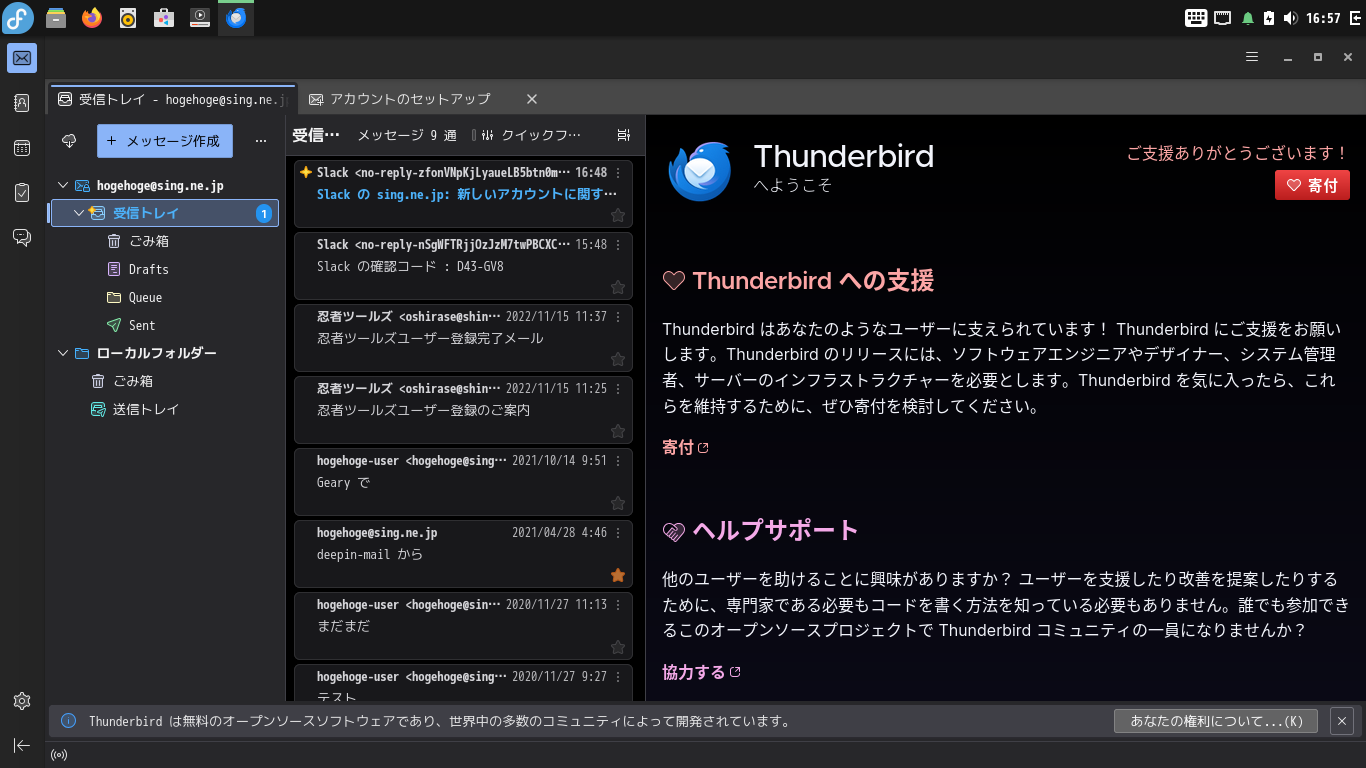Star the 'Geary で' message
Image resolution: width=1366 pixels, height=768 pixels.
pyautogui.click(x=618, y=503)
